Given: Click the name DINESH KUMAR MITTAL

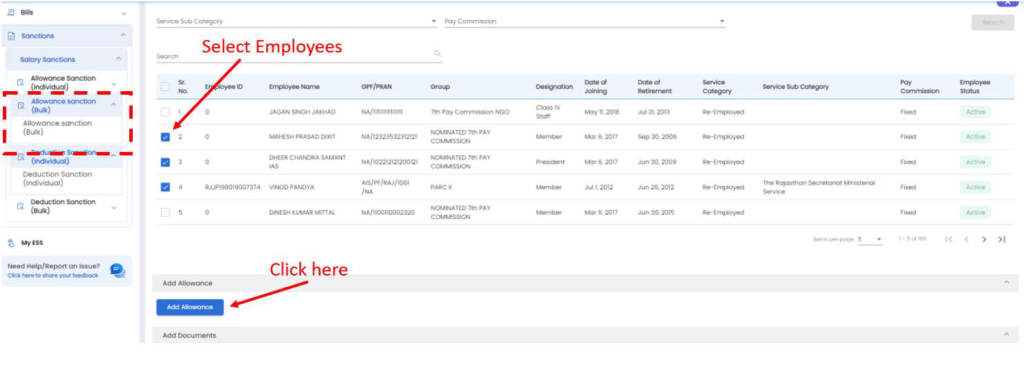Looking at the screenshot, I should 303,212.
